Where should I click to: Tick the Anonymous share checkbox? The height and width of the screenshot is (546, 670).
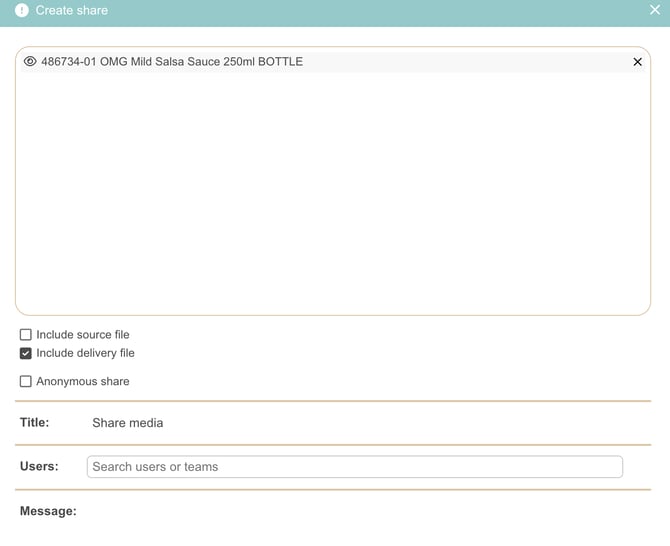point(26,381)
